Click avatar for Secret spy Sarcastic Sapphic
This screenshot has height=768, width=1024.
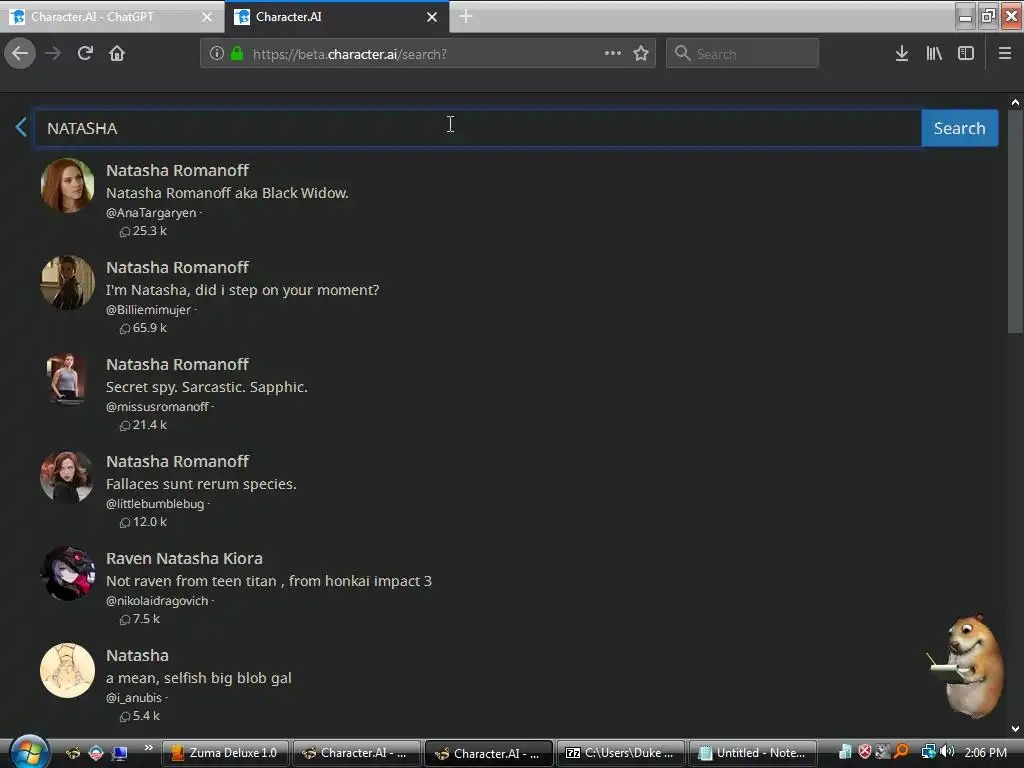coord(67,379)
